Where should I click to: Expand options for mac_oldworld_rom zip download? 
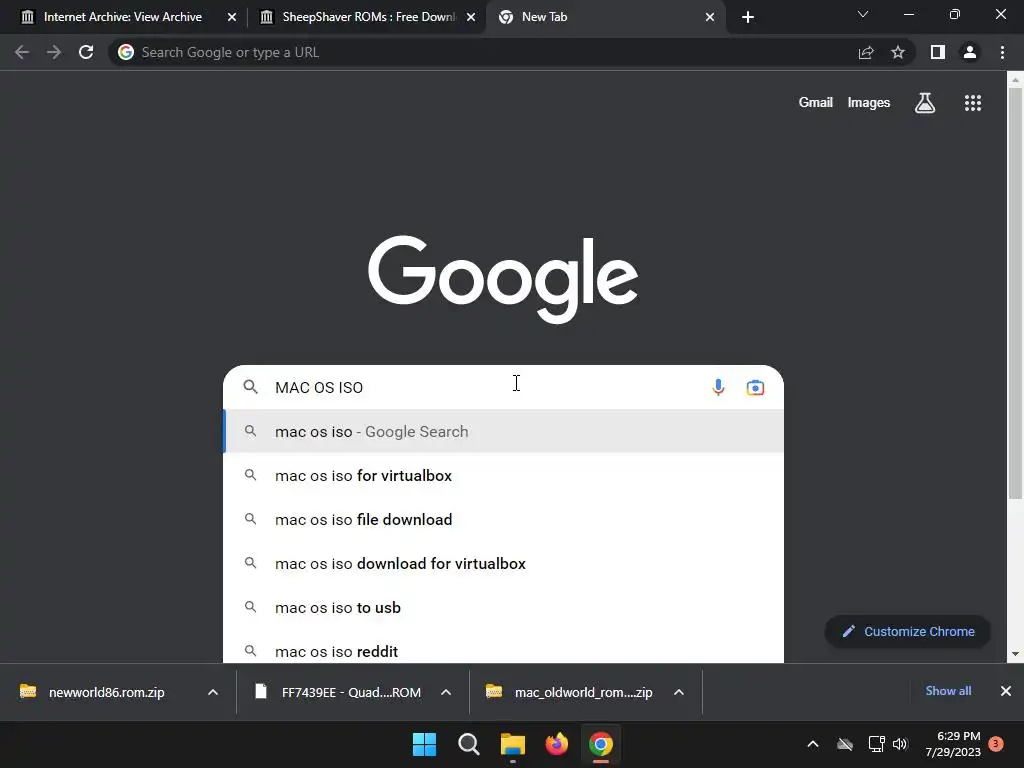pyautogui.click(x=679, y=692)
